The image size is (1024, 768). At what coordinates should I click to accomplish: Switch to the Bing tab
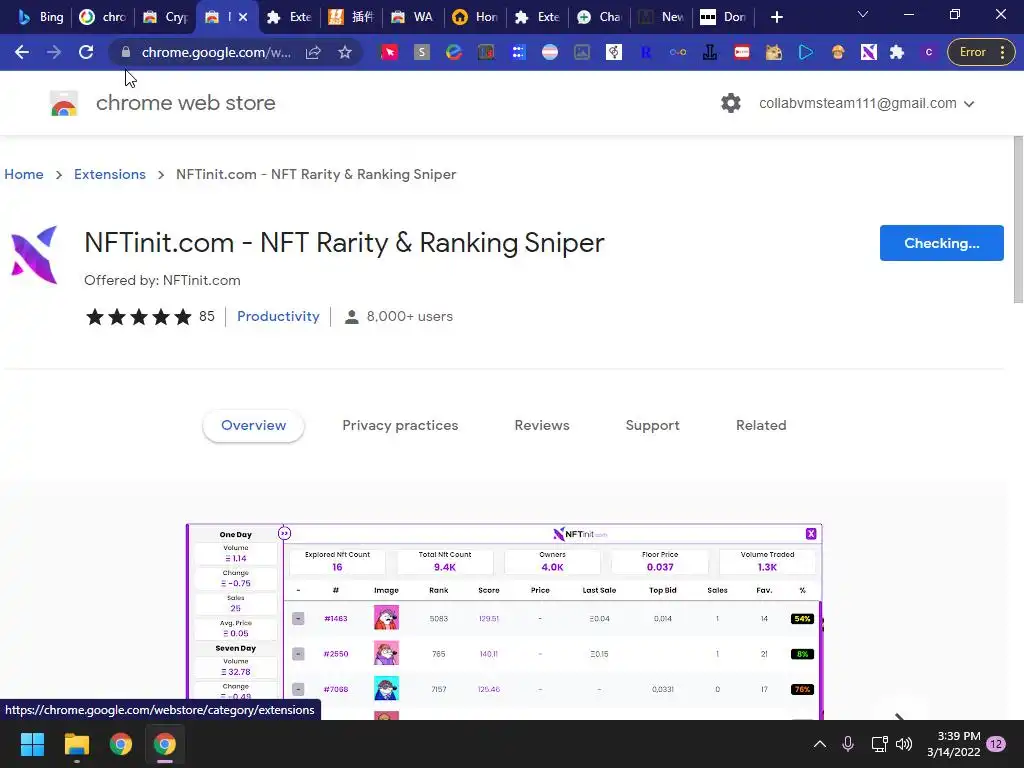point(41,17)
